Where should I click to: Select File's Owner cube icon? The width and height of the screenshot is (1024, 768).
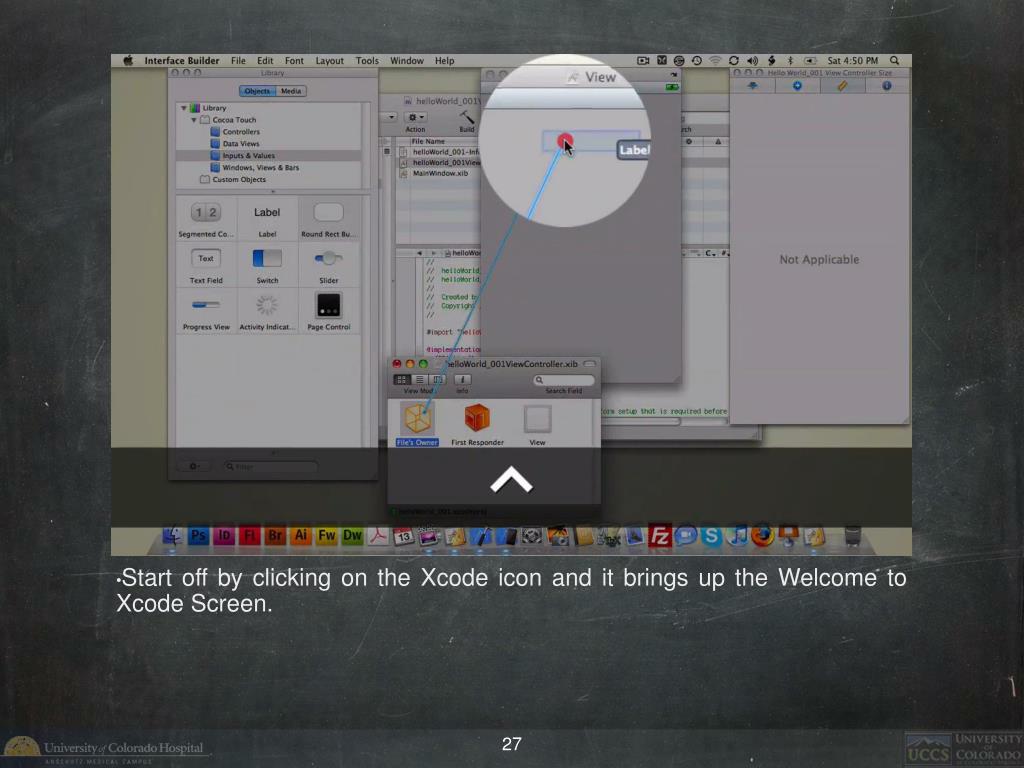point(417,419)
